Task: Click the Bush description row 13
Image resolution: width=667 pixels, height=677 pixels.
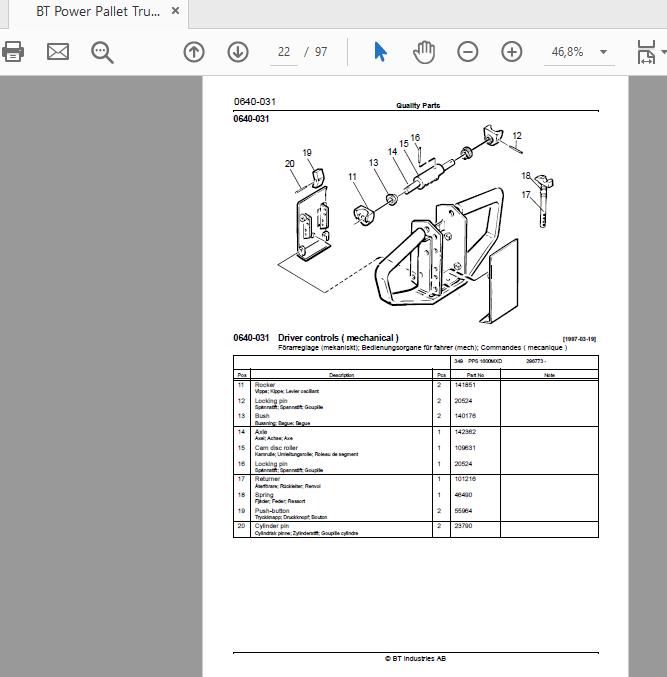Action: [262, 416]
